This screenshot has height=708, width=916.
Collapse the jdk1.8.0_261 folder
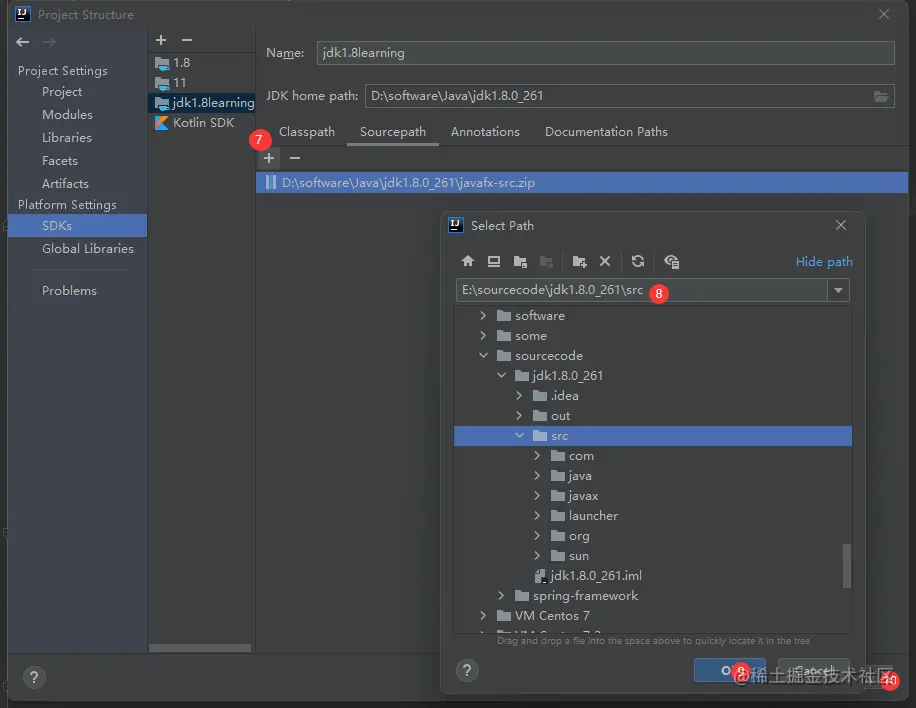click(501, 375)
